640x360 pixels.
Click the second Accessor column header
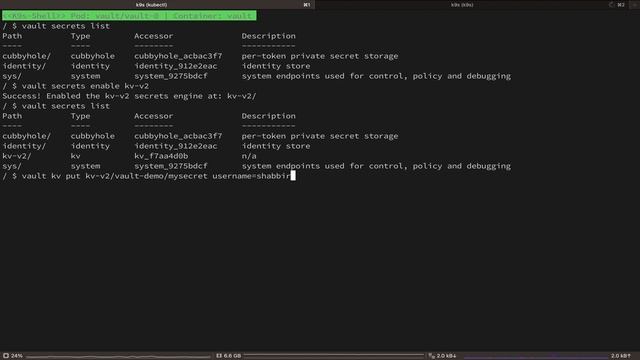tap(153, 116)
